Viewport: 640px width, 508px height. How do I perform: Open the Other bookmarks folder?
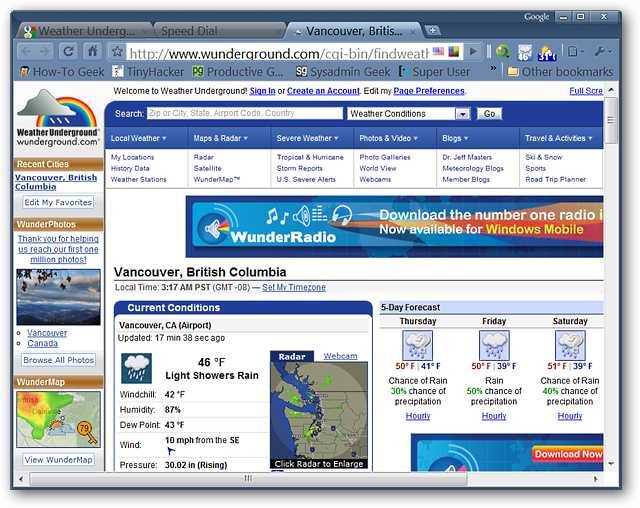click(560, 72)
